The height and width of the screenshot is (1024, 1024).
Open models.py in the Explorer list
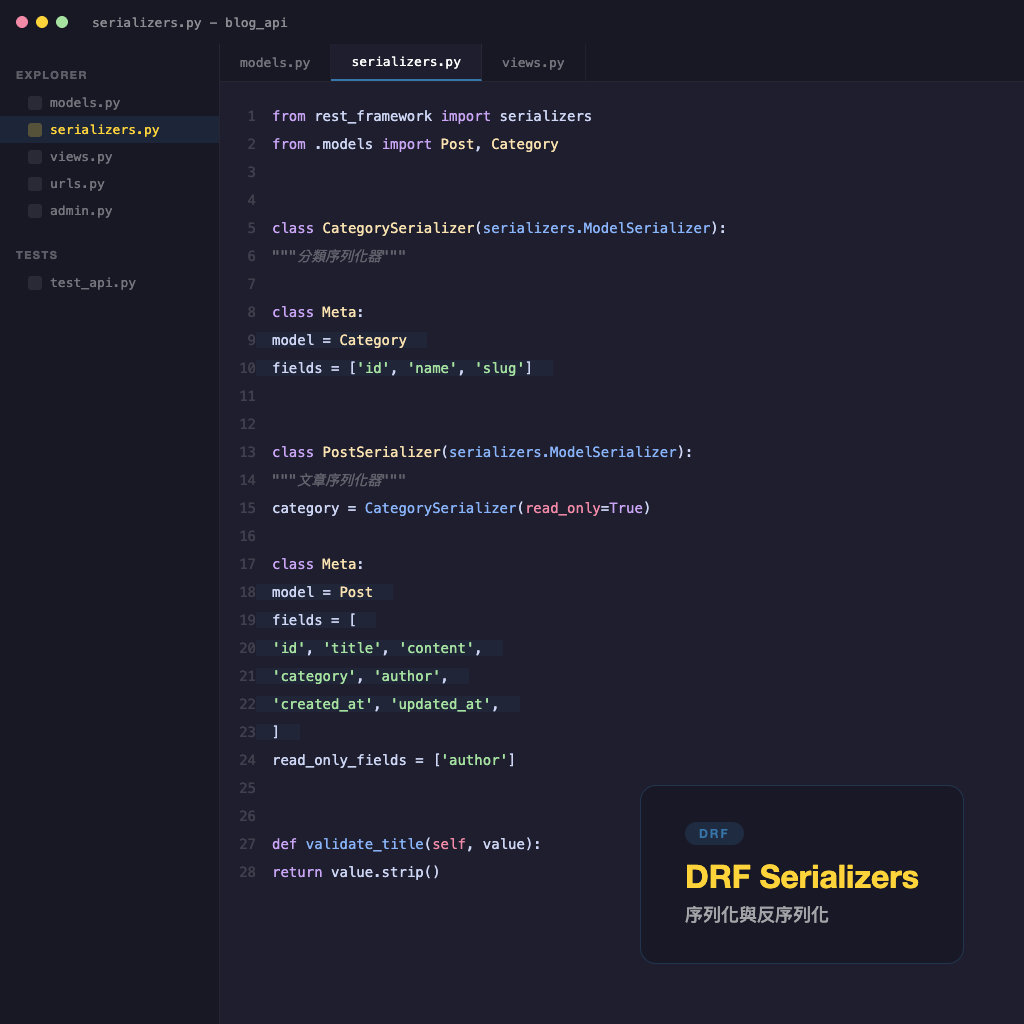pyautogui.click(x=110, y=103)
